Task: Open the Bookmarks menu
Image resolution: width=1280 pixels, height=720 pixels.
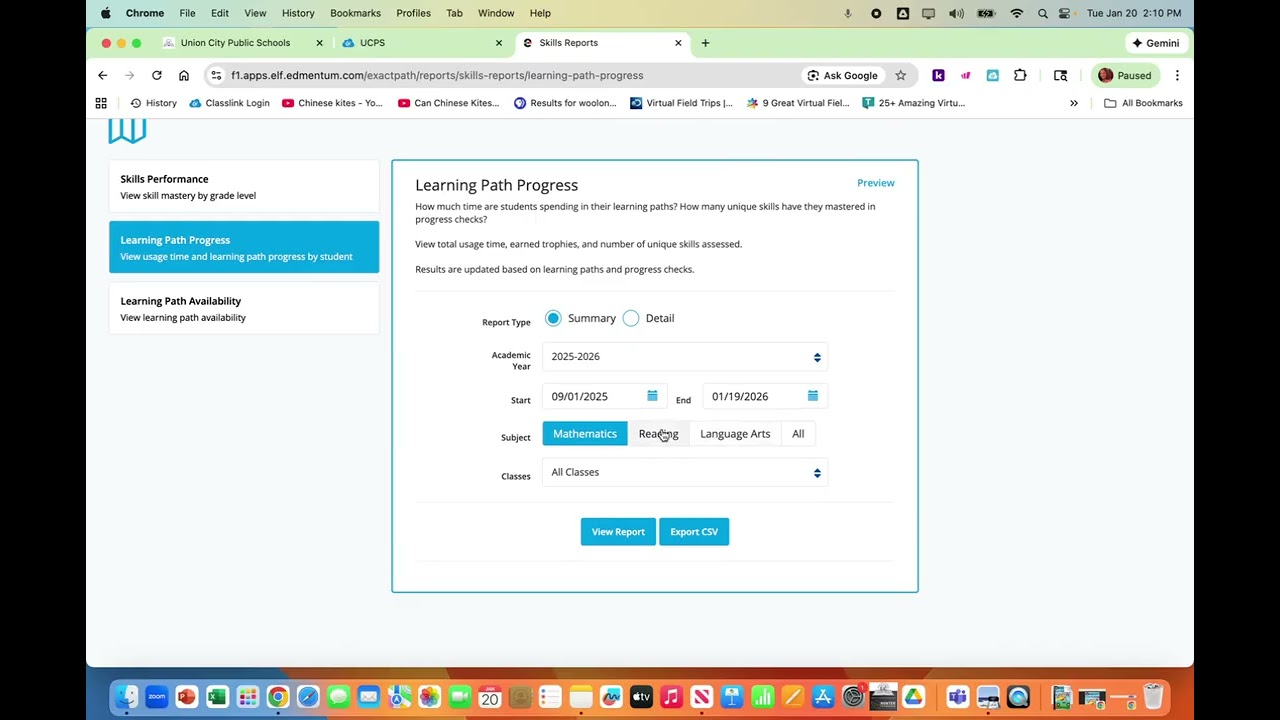Action: 355,13
